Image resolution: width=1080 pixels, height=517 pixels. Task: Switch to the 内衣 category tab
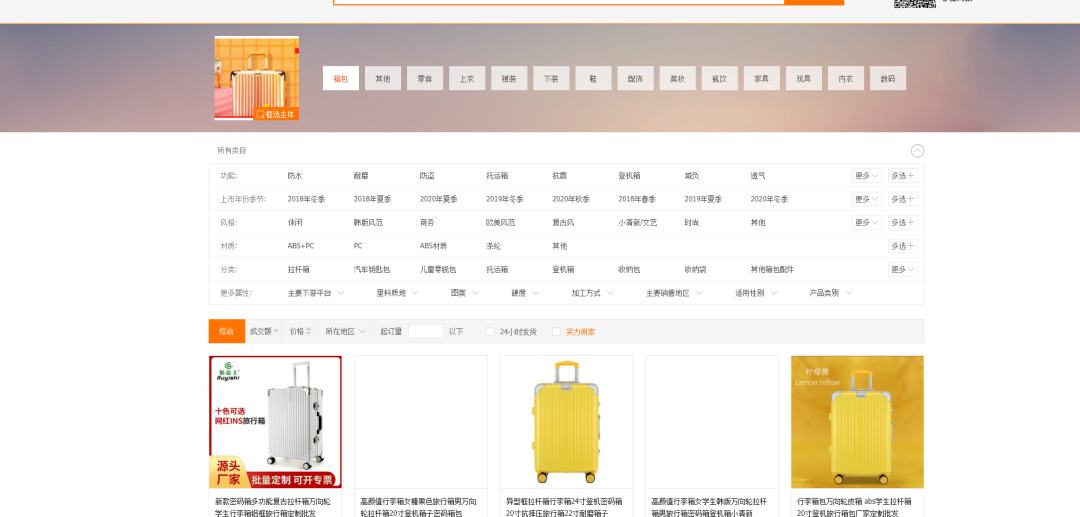coord(845,78)
